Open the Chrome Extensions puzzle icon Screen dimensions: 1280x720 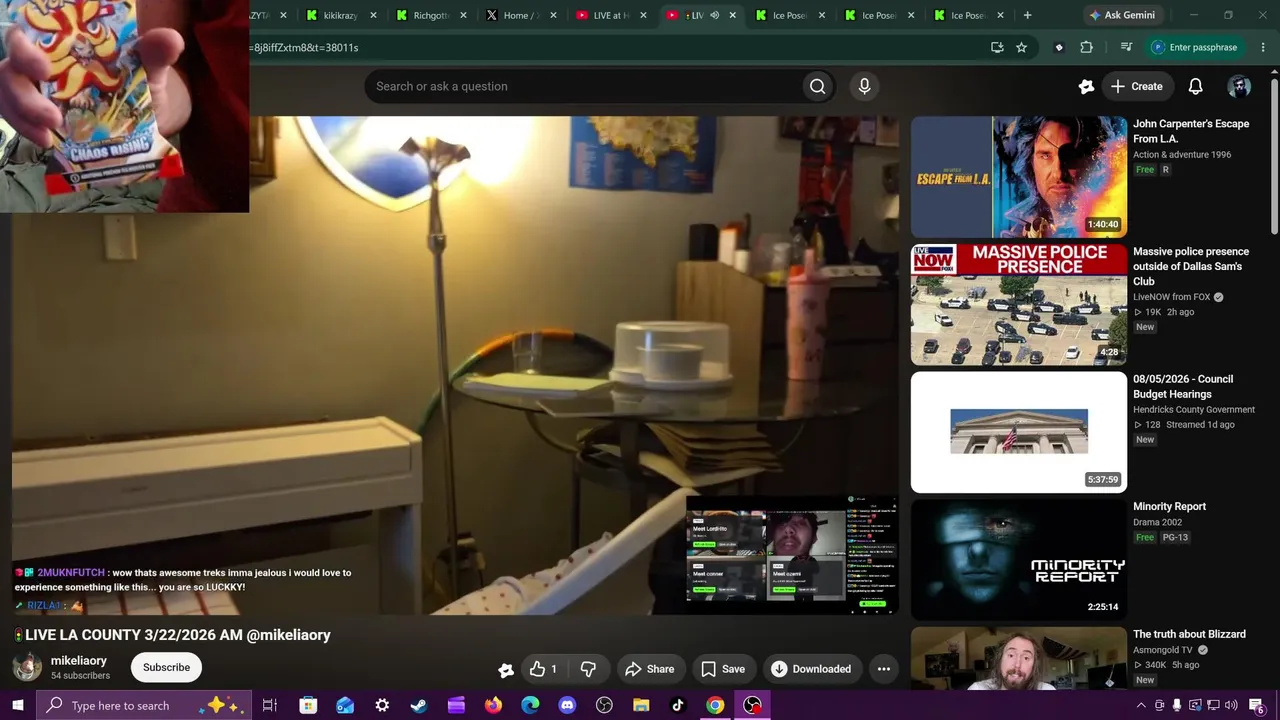click(1087, 47)
